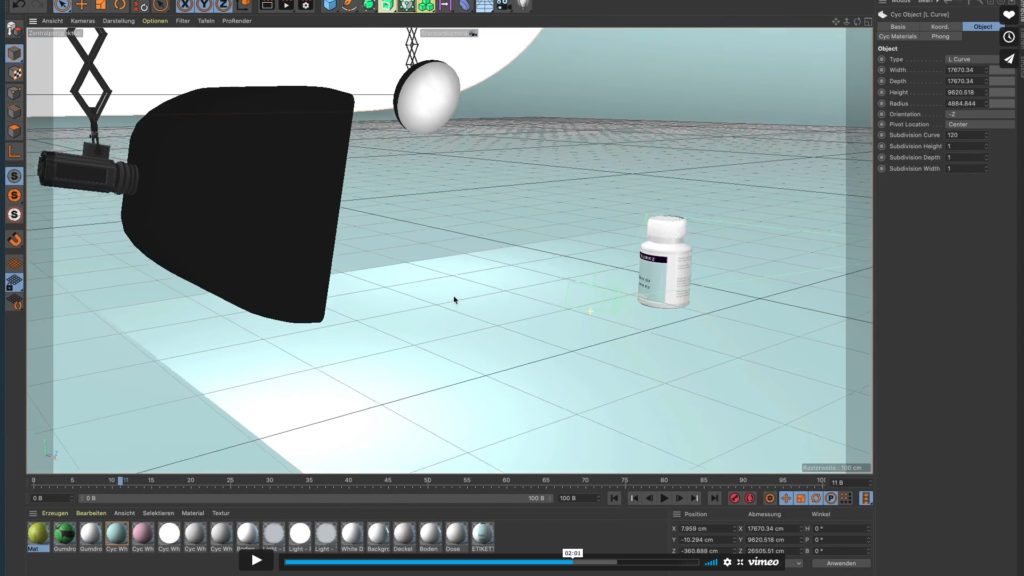
Task: Switch to the Phong tab
Action: click(x=940, y=37)
